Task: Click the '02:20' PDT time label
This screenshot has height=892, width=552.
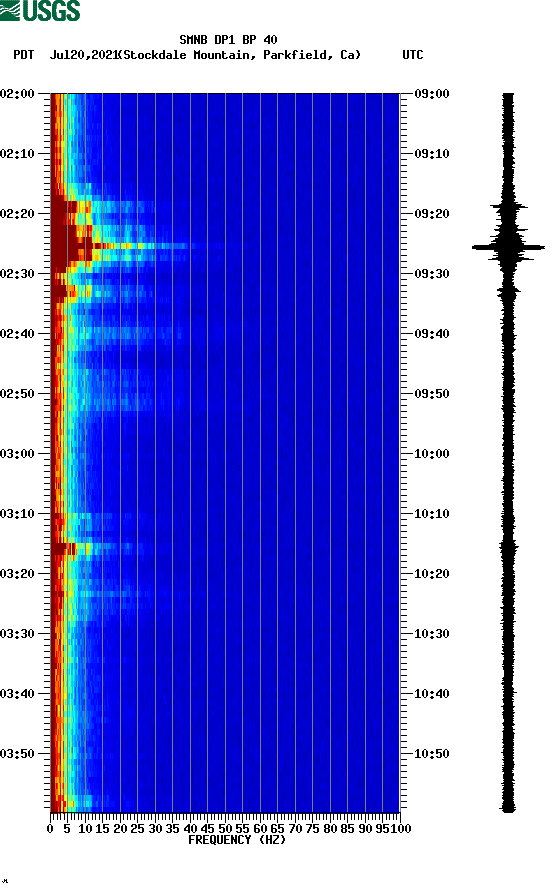Action: [17, 214]
